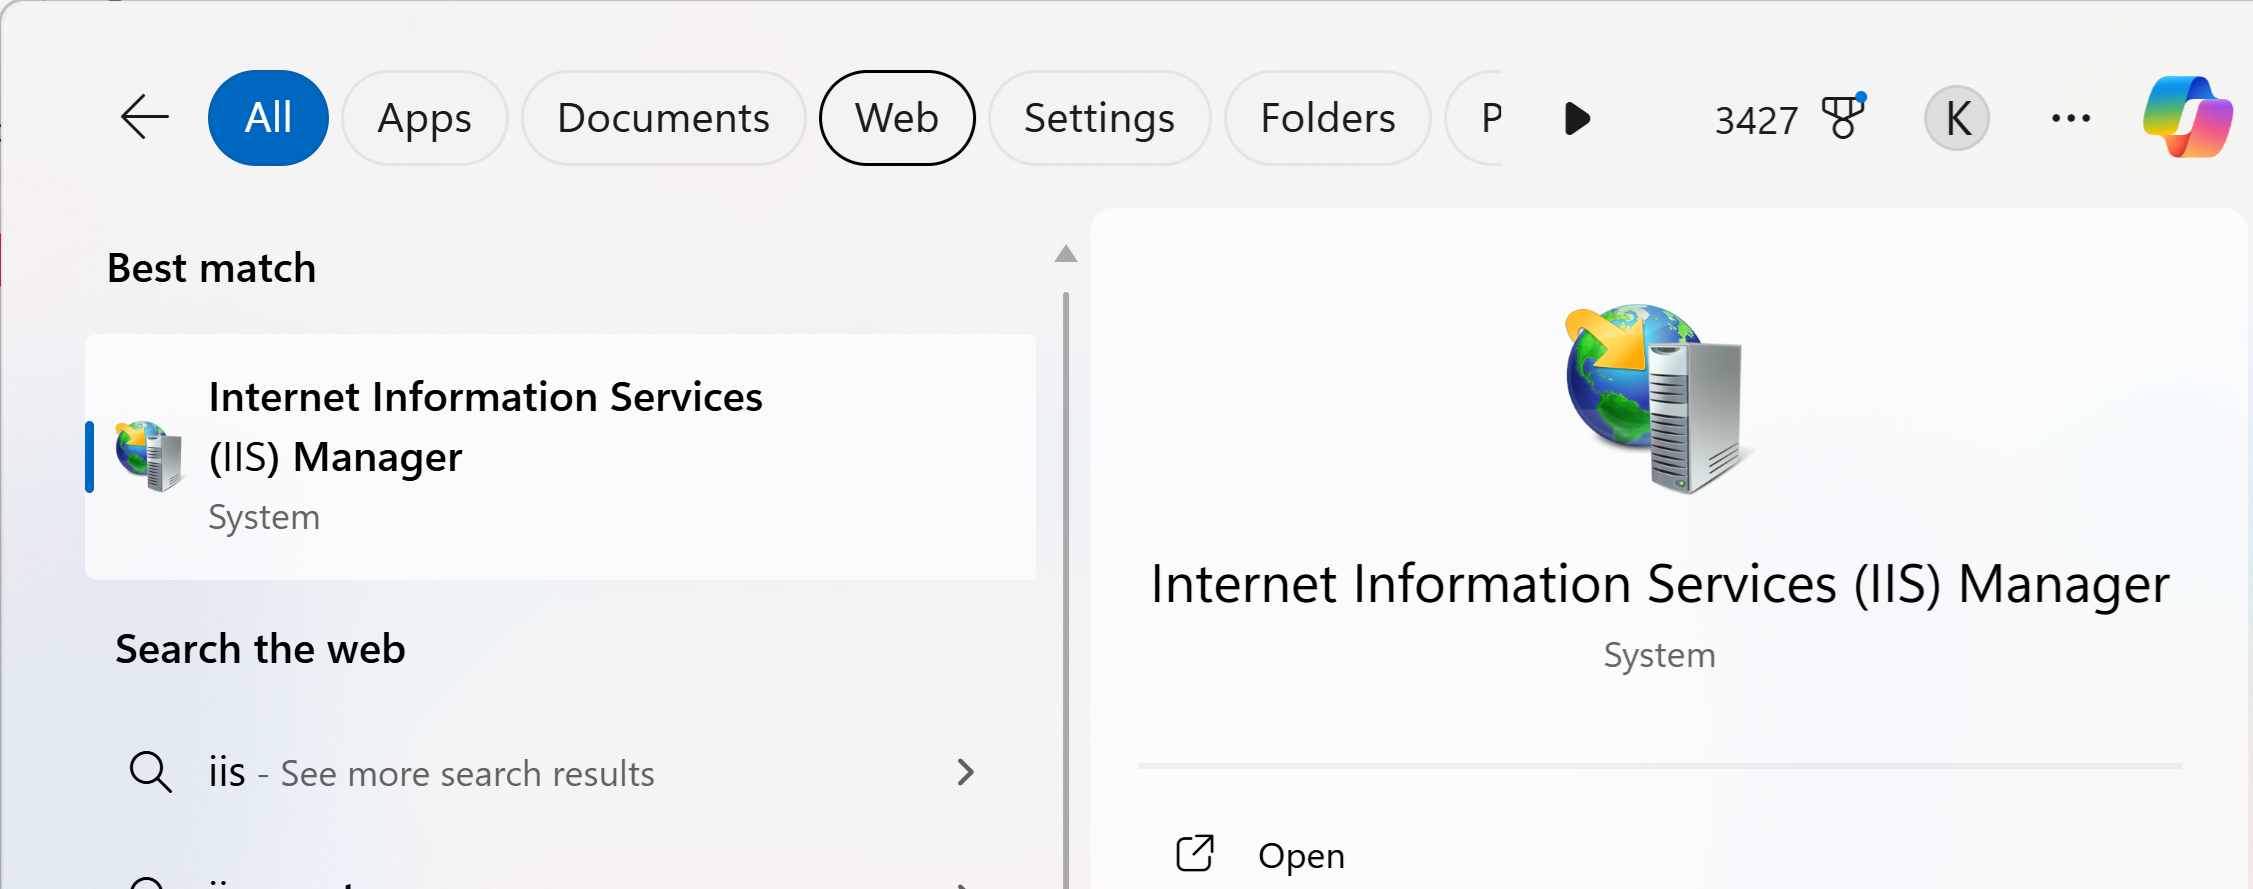The height and width of the screenshot is (889, 2253).
Task: Expand iis web results chevron
Action: point(965,772)
